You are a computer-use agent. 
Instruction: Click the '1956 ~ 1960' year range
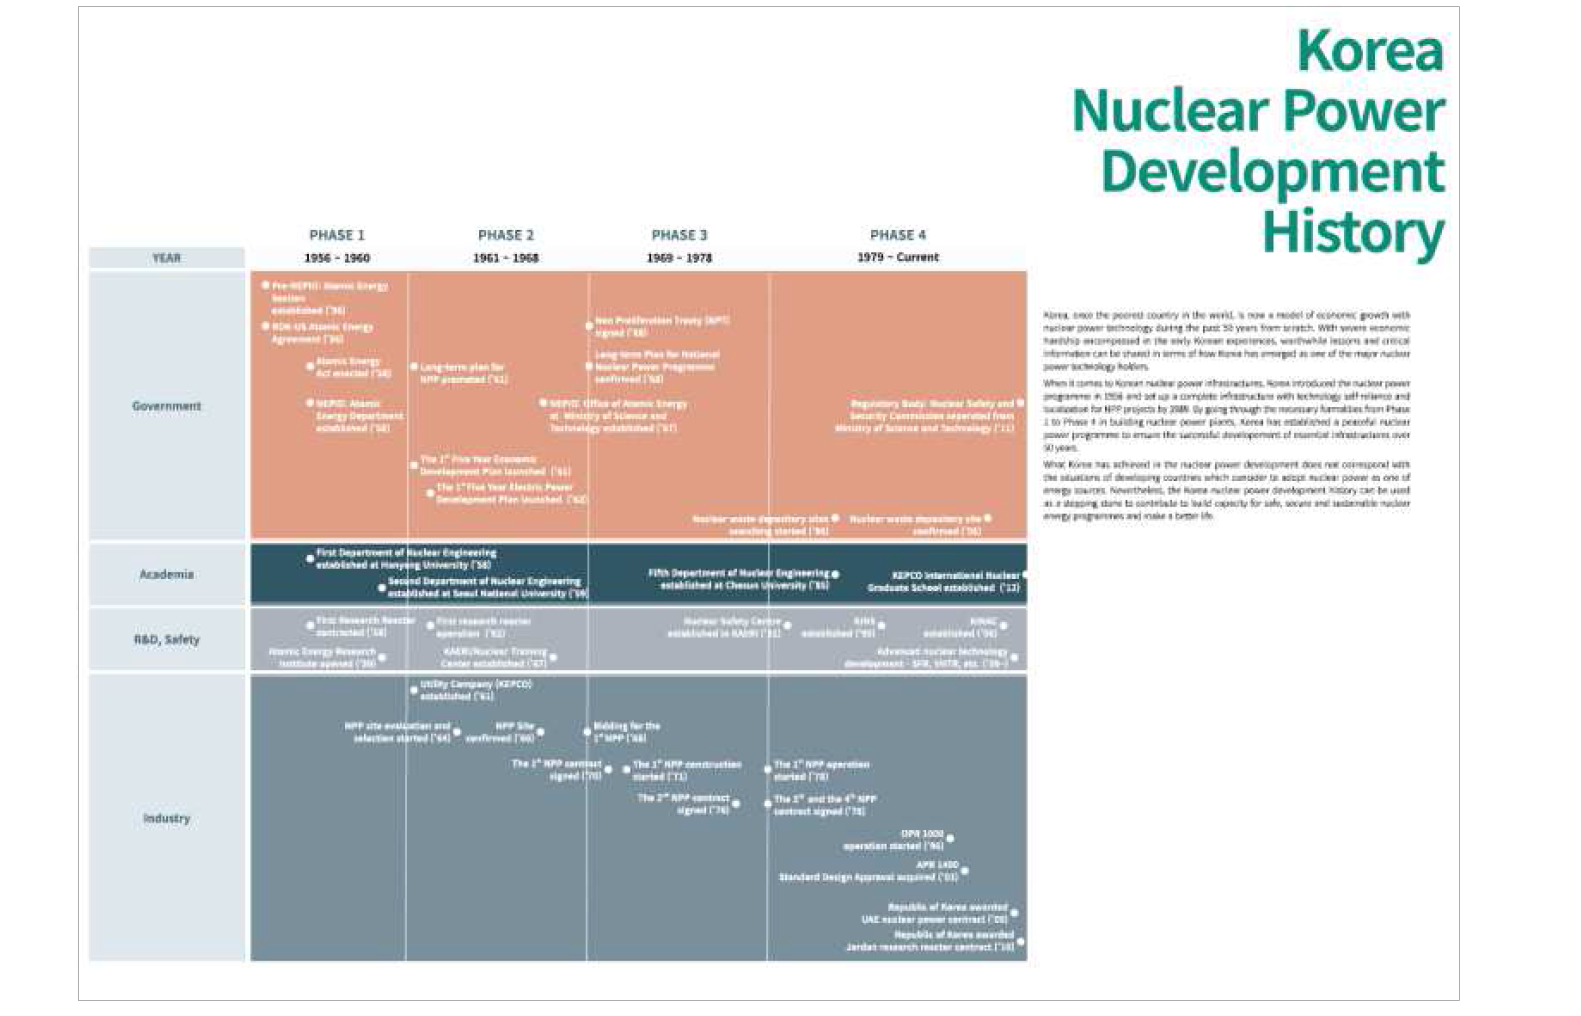tap(337, 258)
